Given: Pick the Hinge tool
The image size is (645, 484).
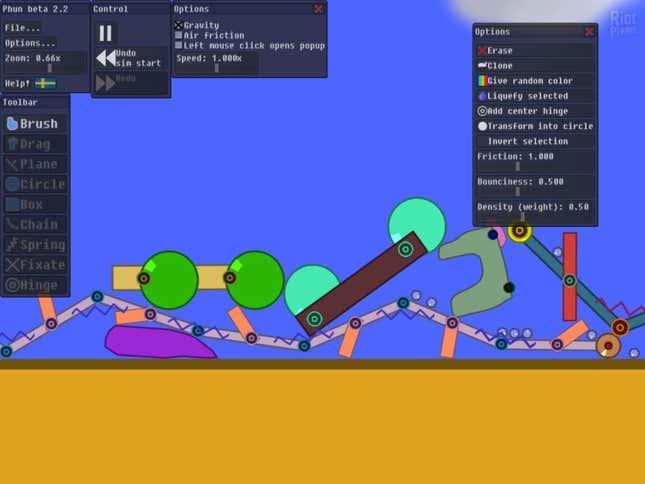Looking at the screenshot, I should 35,285.
